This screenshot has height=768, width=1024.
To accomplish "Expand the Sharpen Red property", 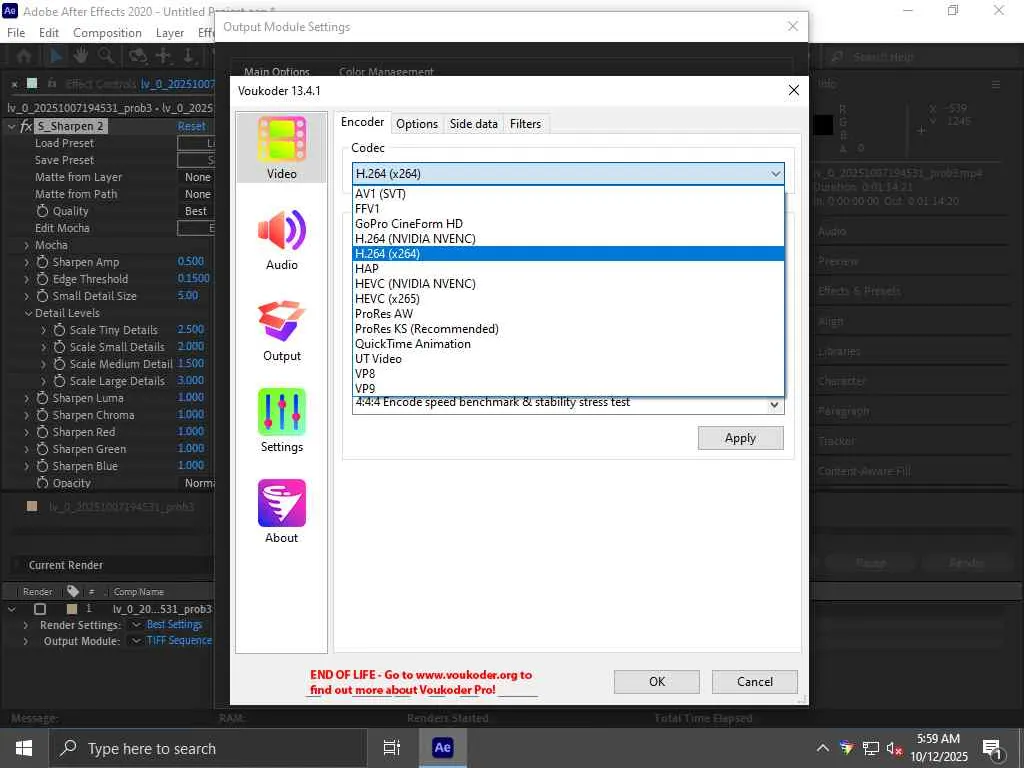I will click(27, 432).
